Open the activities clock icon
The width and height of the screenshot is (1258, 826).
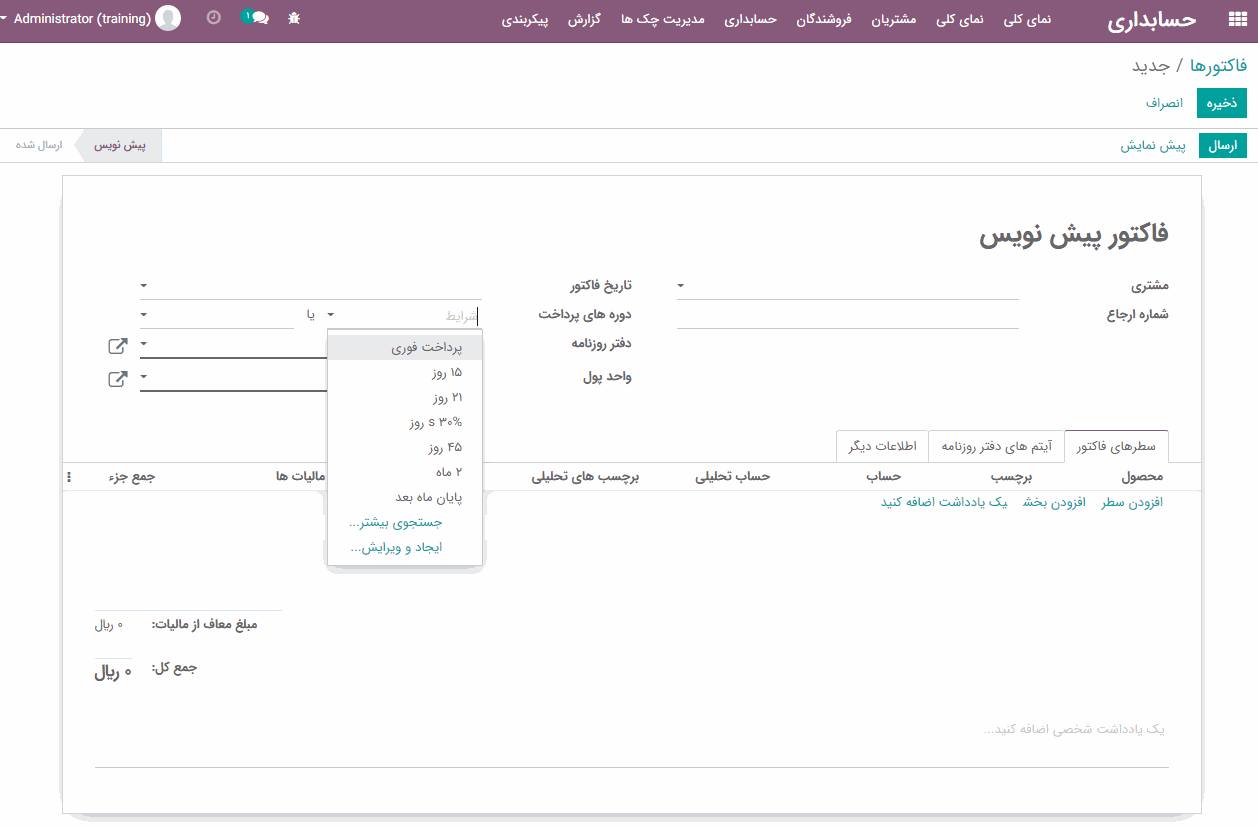[213, 18]
